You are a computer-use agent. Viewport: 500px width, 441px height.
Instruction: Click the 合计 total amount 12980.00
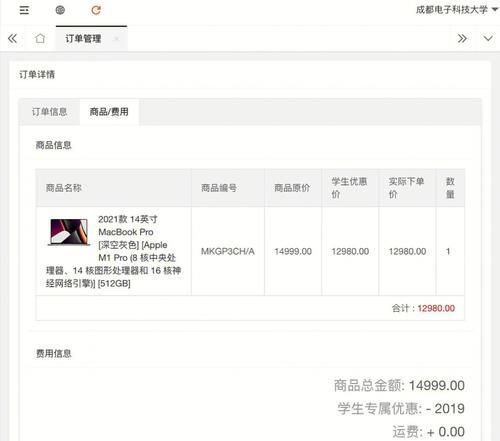(436, 308)
